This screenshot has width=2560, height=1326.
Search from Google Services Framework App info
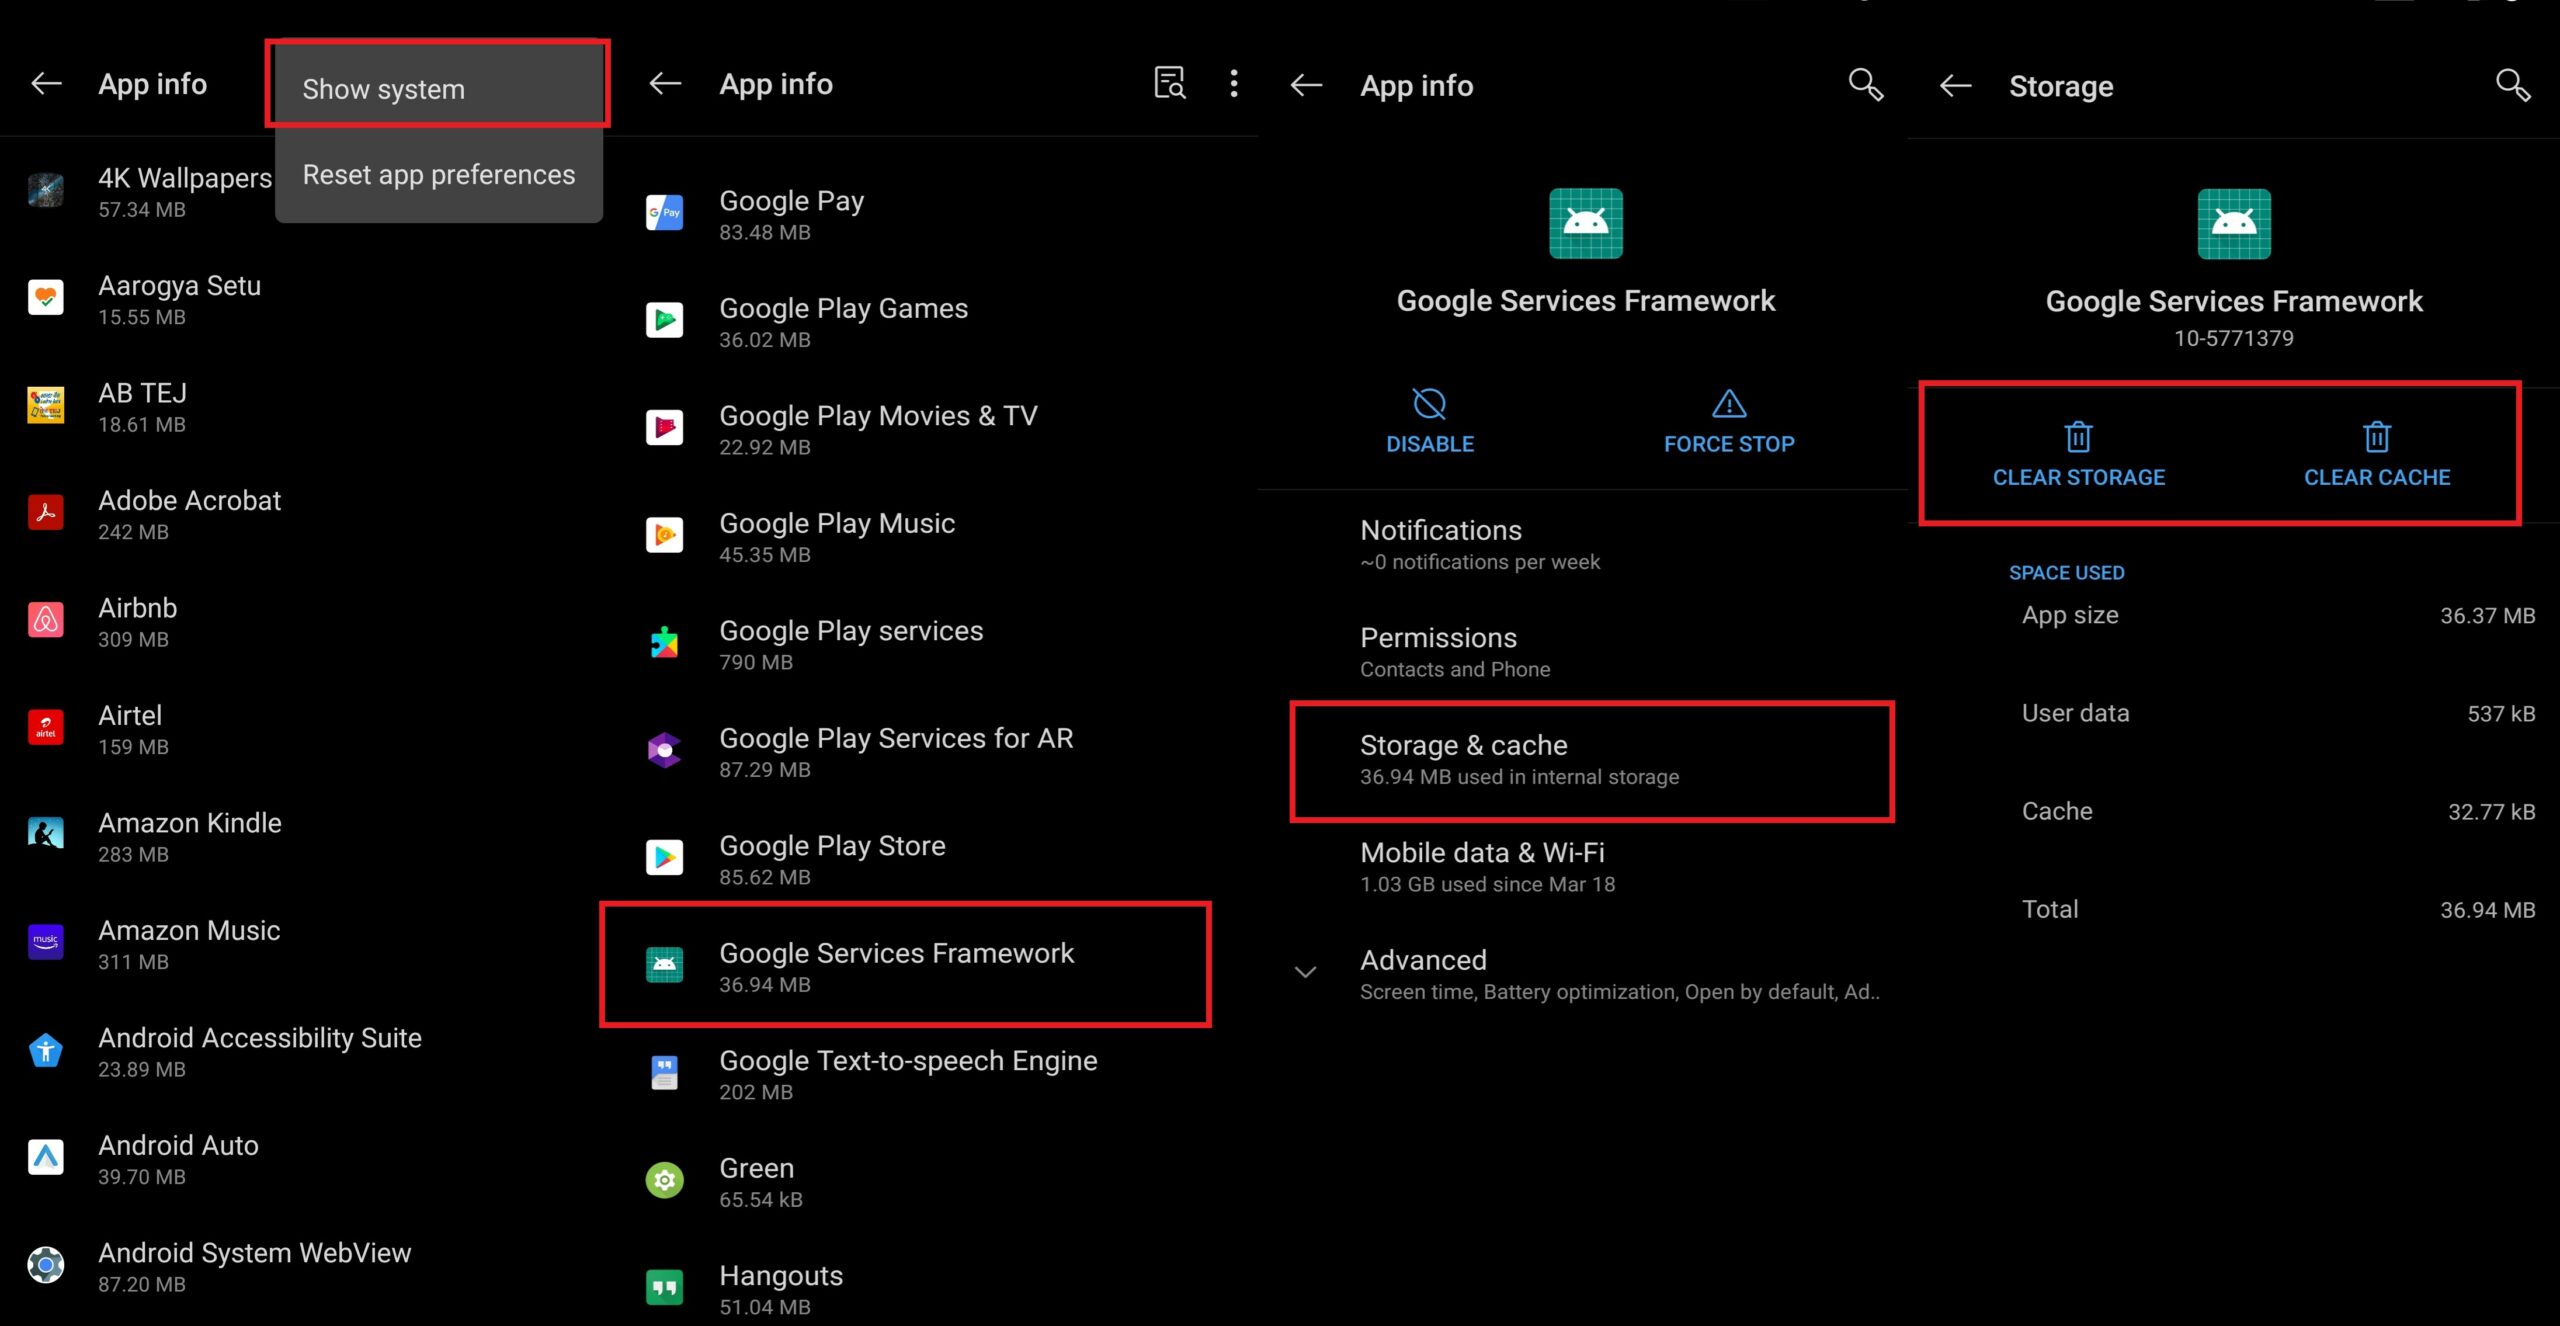[1865, 85]
